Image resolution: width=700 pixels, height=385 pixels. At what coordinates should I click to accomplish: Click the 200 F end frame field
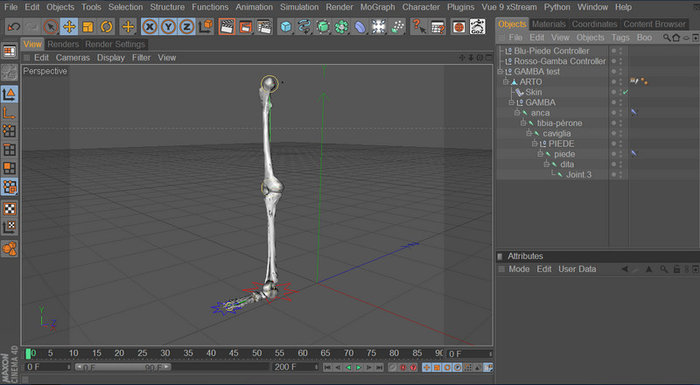[x=295, y=367]
